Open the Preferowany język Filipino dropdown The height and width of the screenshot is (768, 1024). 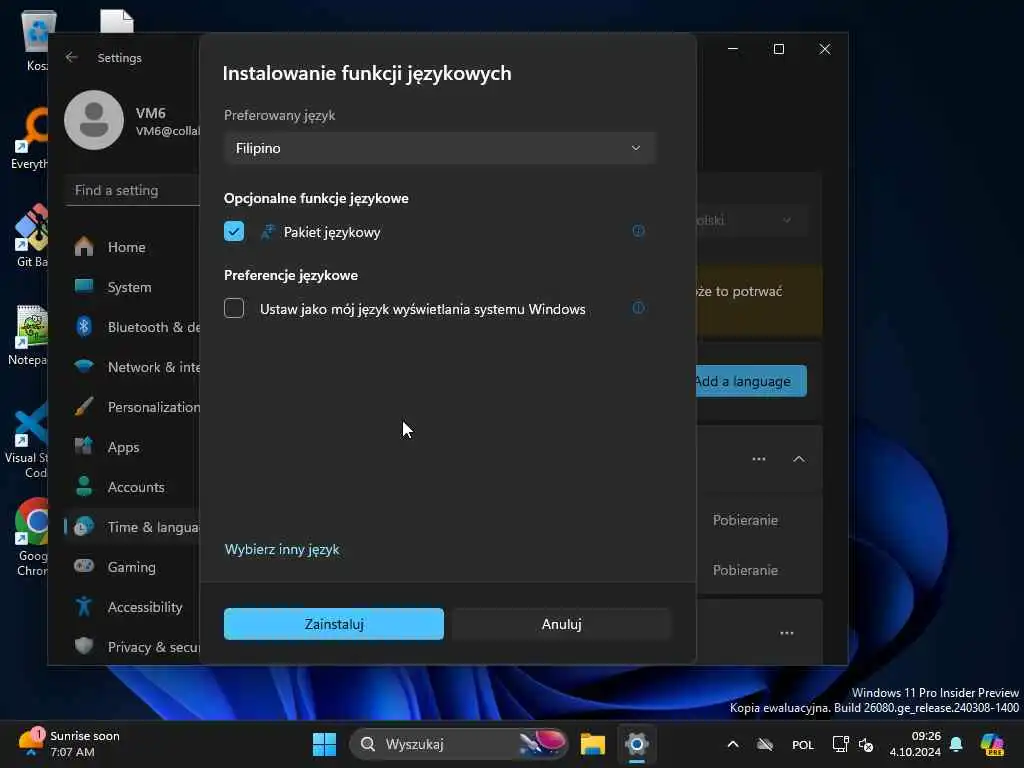point(440,148)
